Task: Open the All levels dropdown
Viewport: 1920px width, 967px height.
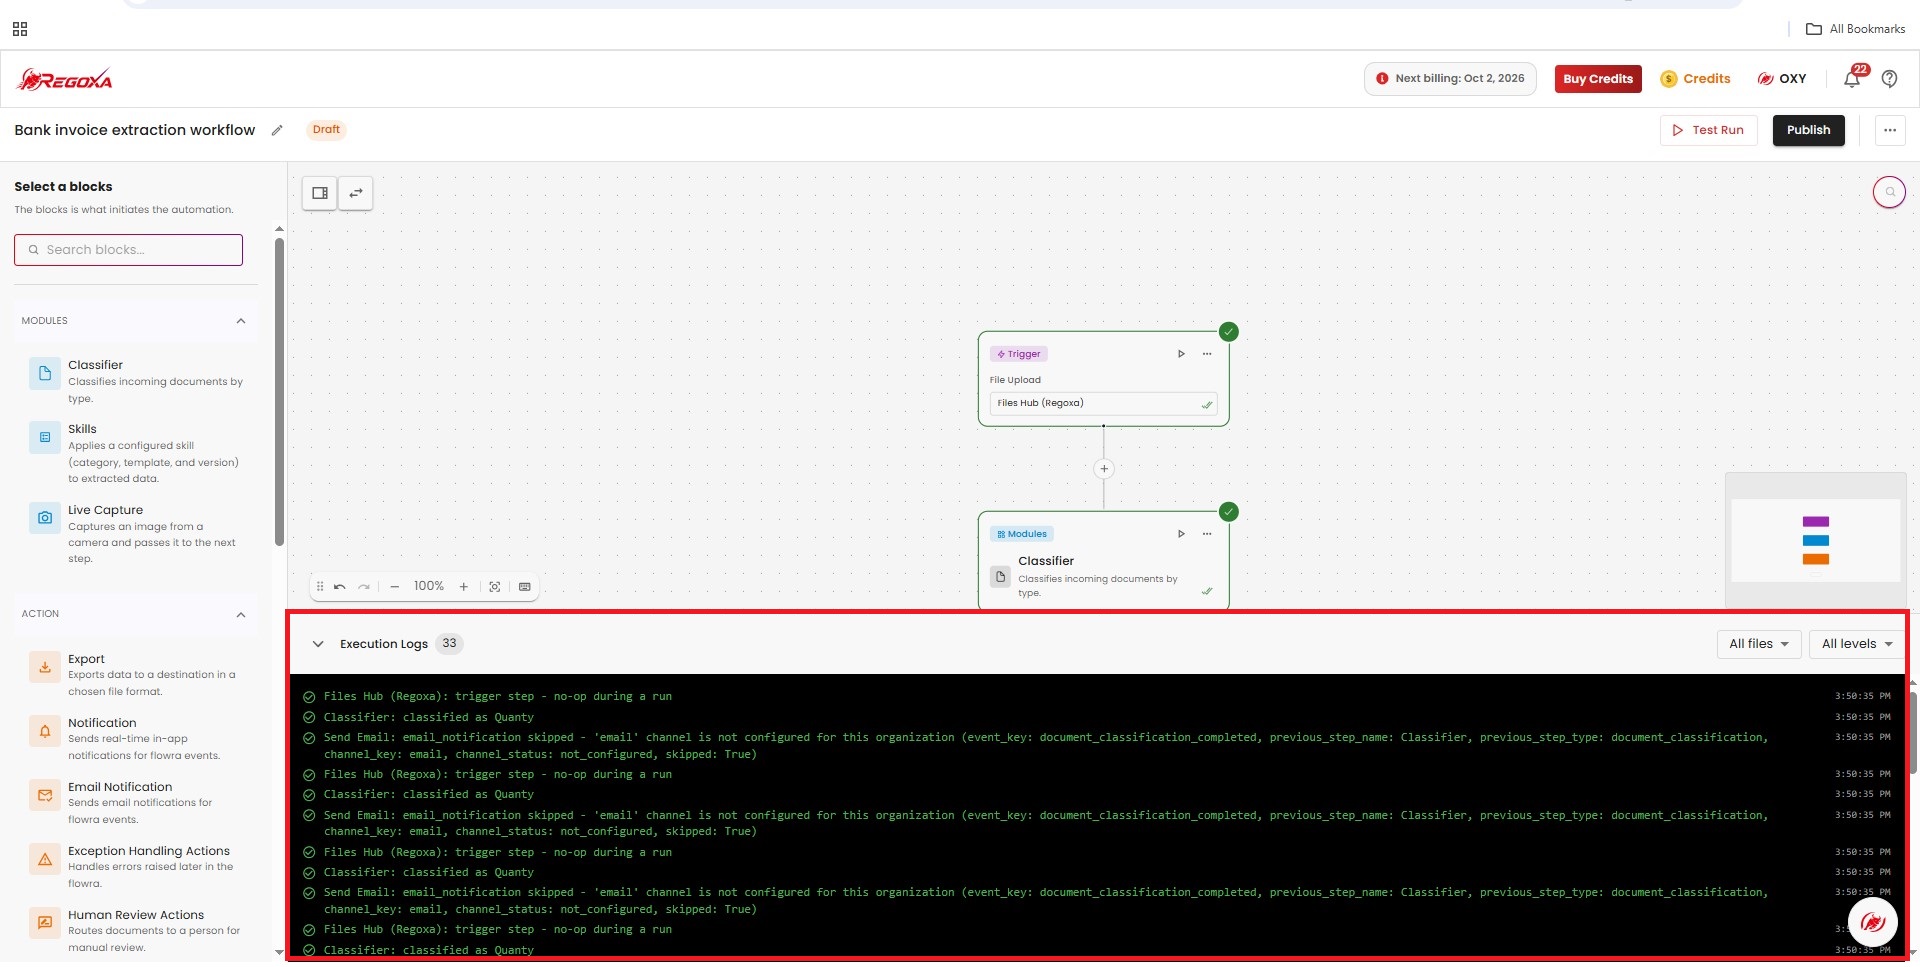Action: (x=1857, y=644)
